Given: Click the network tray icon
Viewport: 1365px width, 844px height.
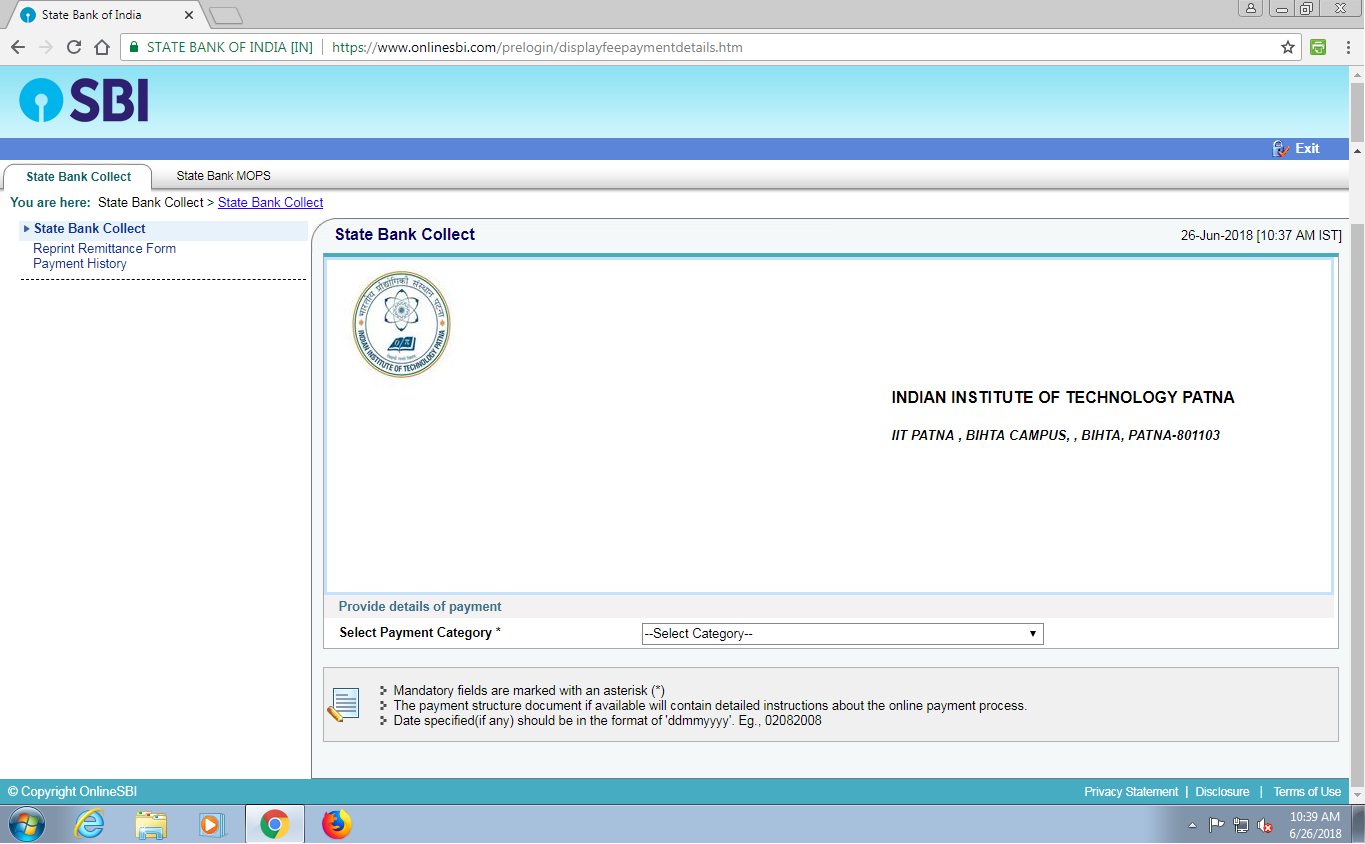Looking at the screenshot, I should pyautogui.click(x=1241, y=825).
